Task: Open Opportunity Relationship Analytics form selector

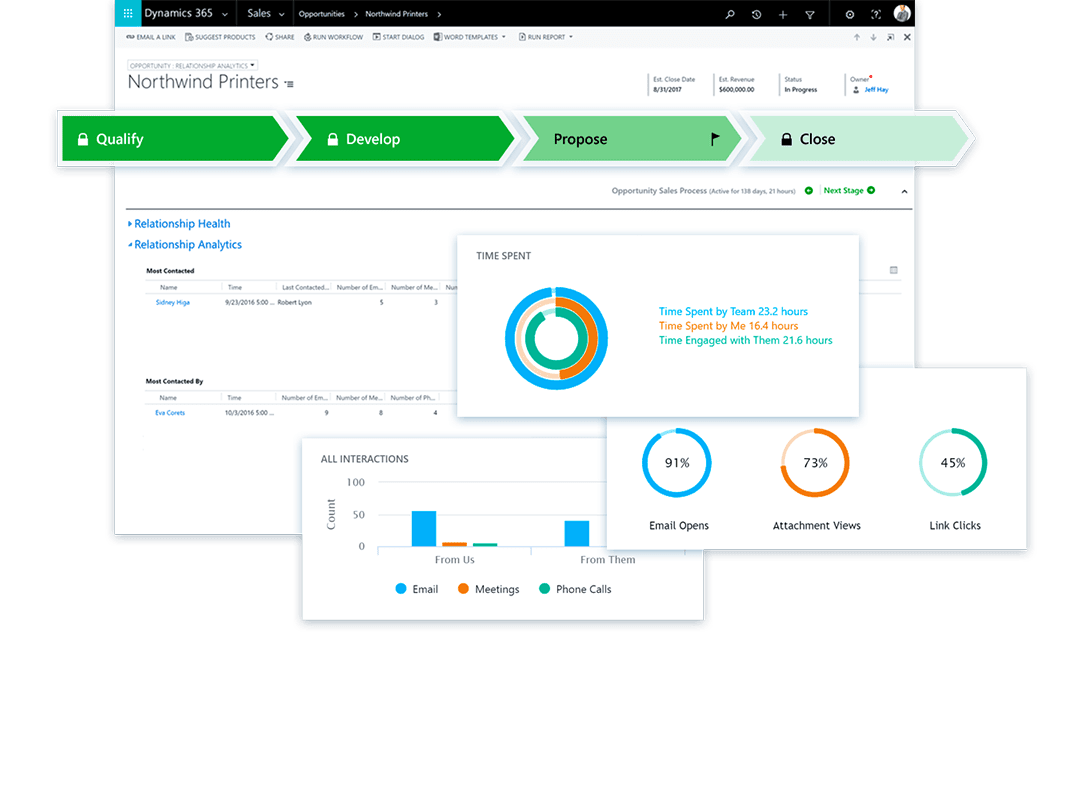Action: 192,66
